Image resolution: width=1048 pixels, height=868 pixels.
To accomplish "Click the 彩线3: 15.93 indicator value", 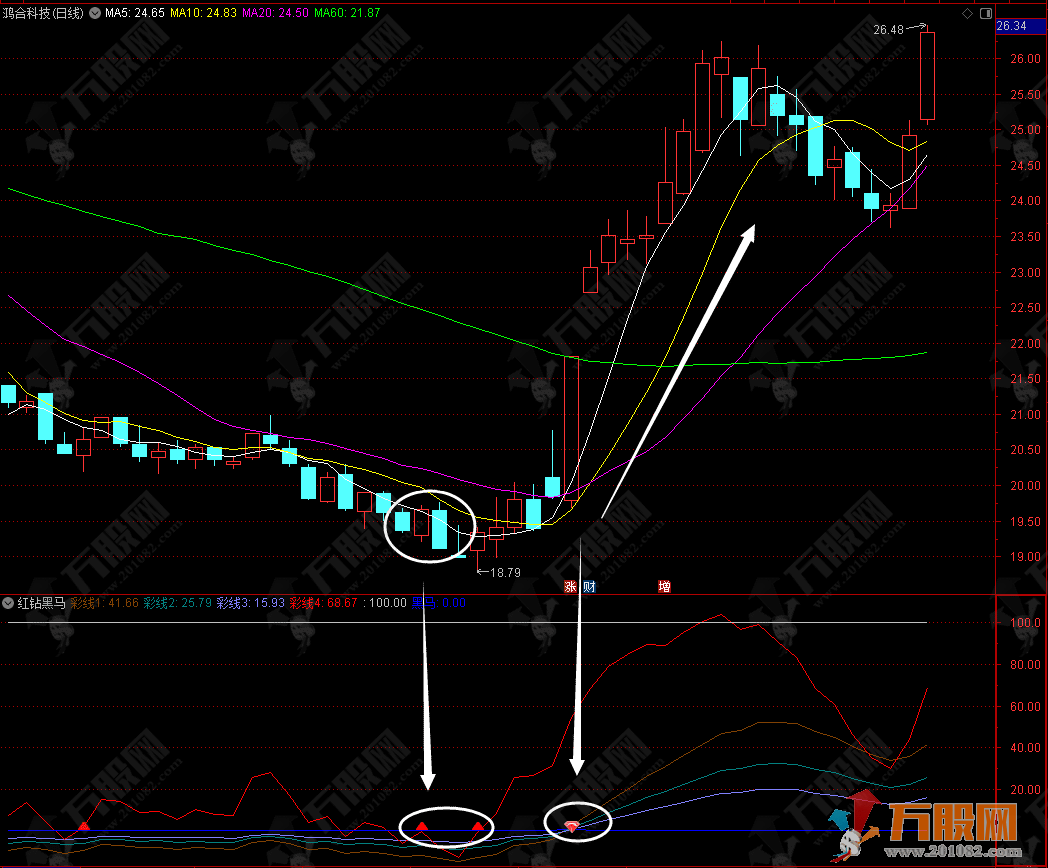I will coord(251,603).
